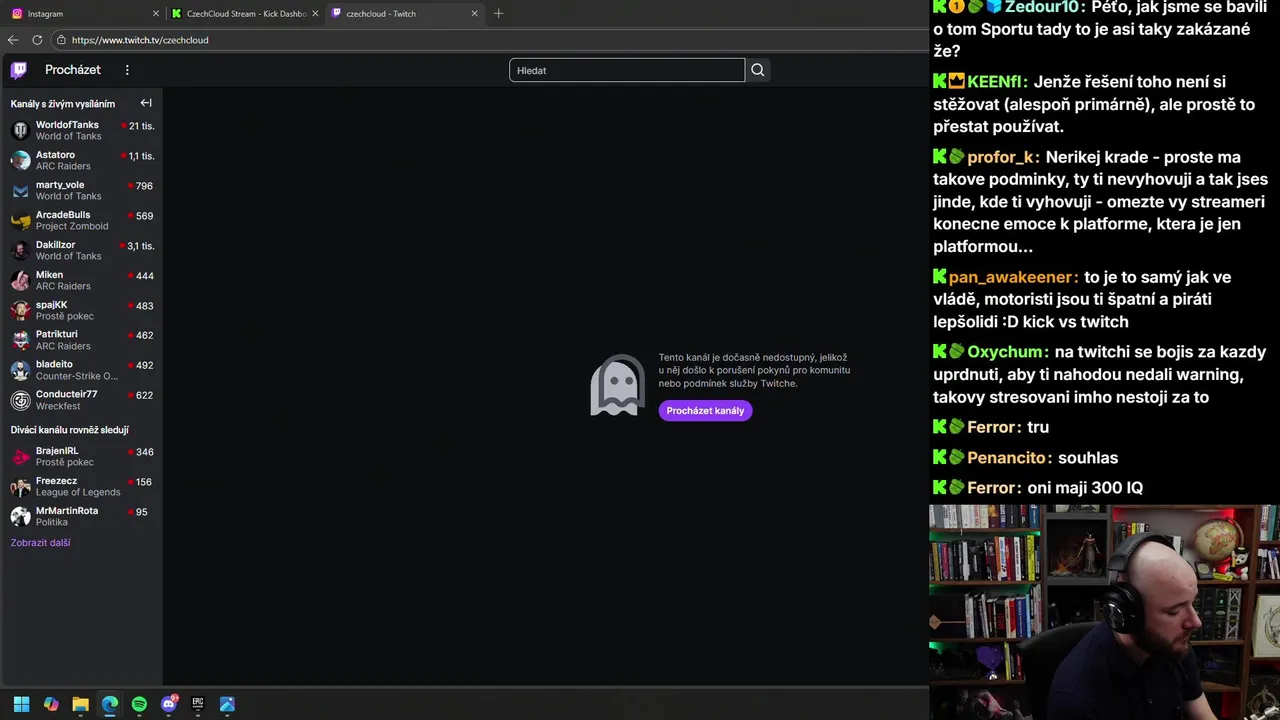Screen dimensions: 1280x720
Task: Click the Edge browser taskbar icon
Action: [x=110, y=704]
